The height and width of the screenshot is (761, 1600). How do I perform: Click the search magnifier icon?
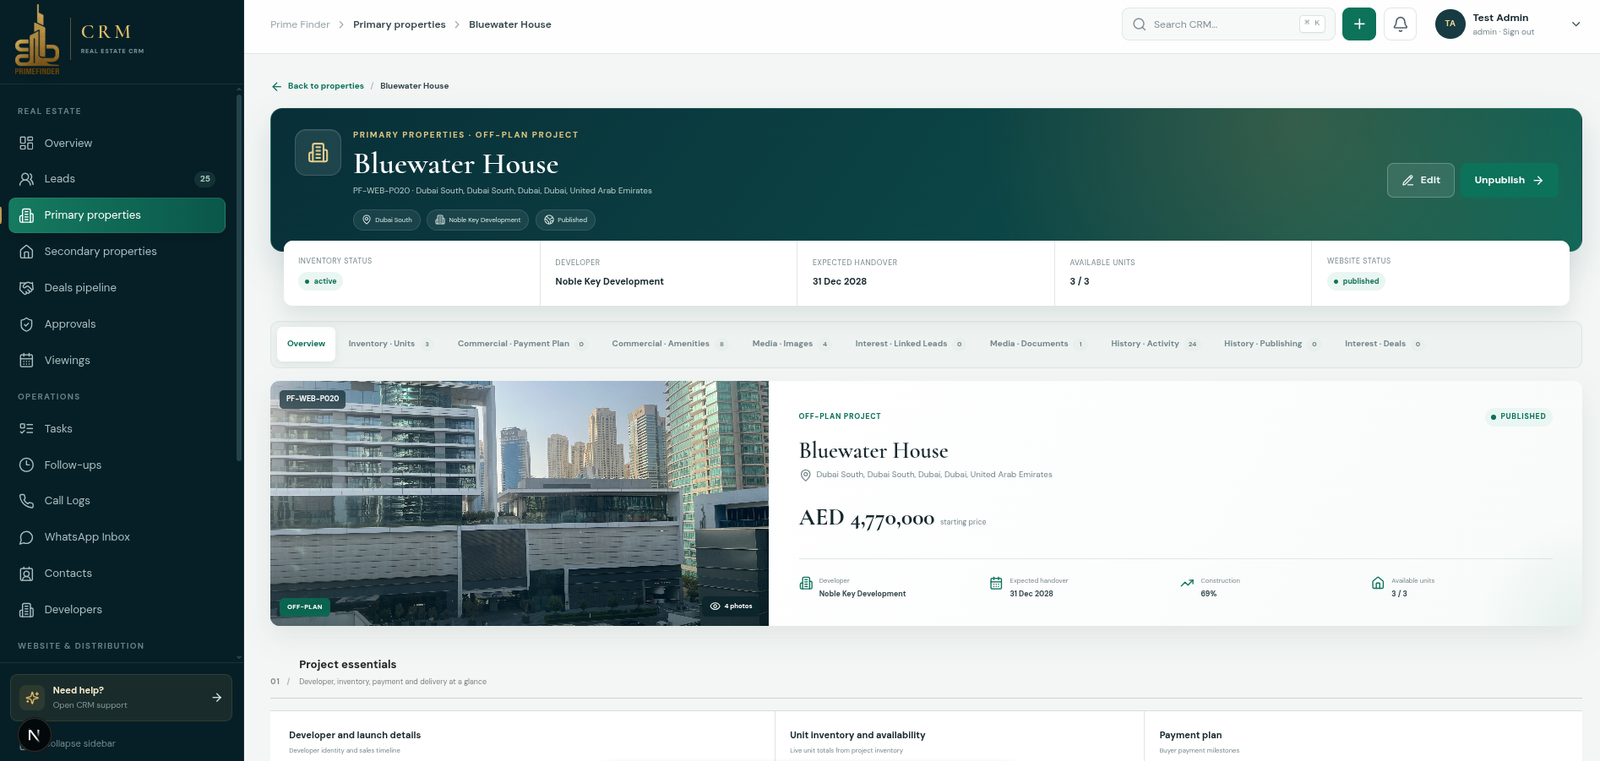click(1139, 24)
